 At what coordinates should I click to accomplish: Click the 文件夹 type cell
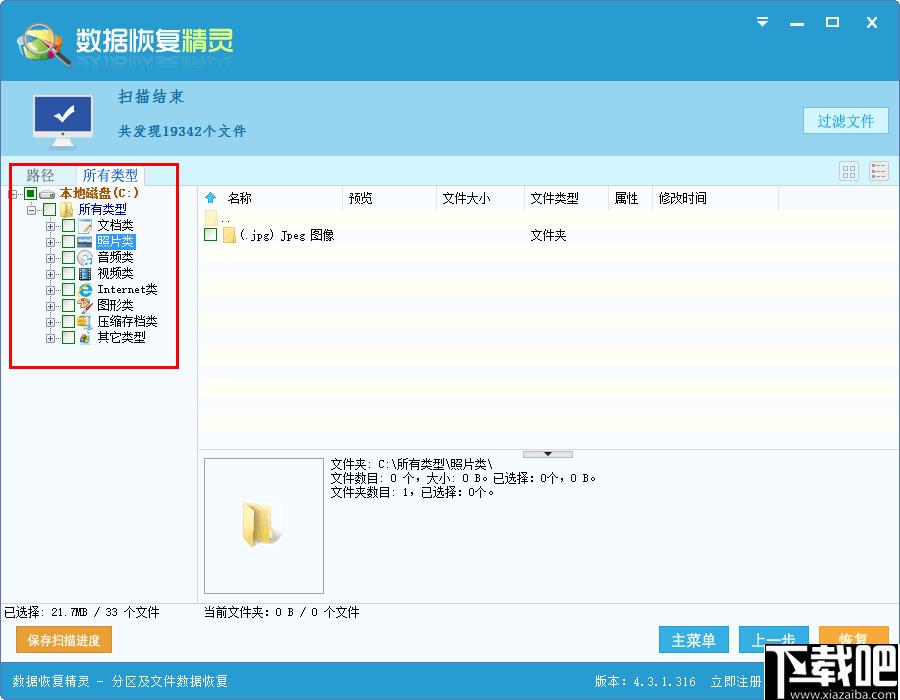coord(548,235)
